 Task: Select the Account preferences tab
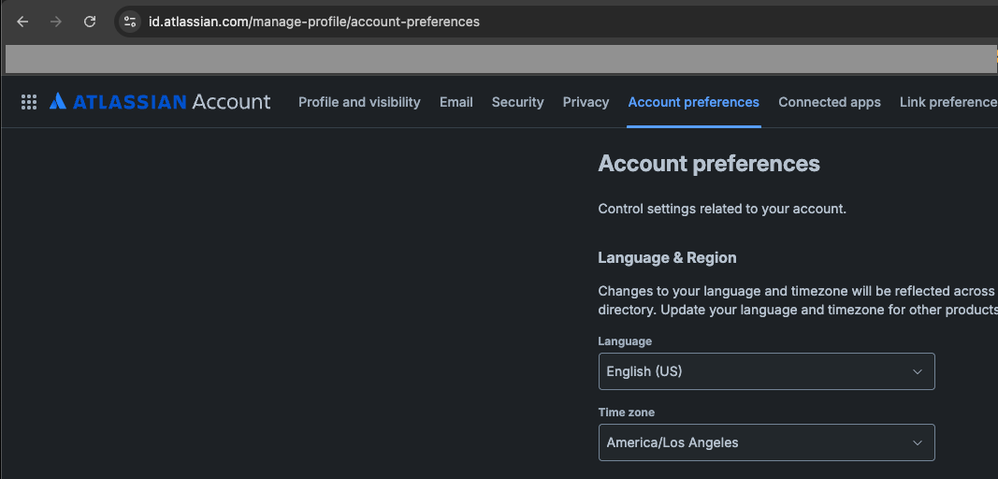[x=694, y=102]
